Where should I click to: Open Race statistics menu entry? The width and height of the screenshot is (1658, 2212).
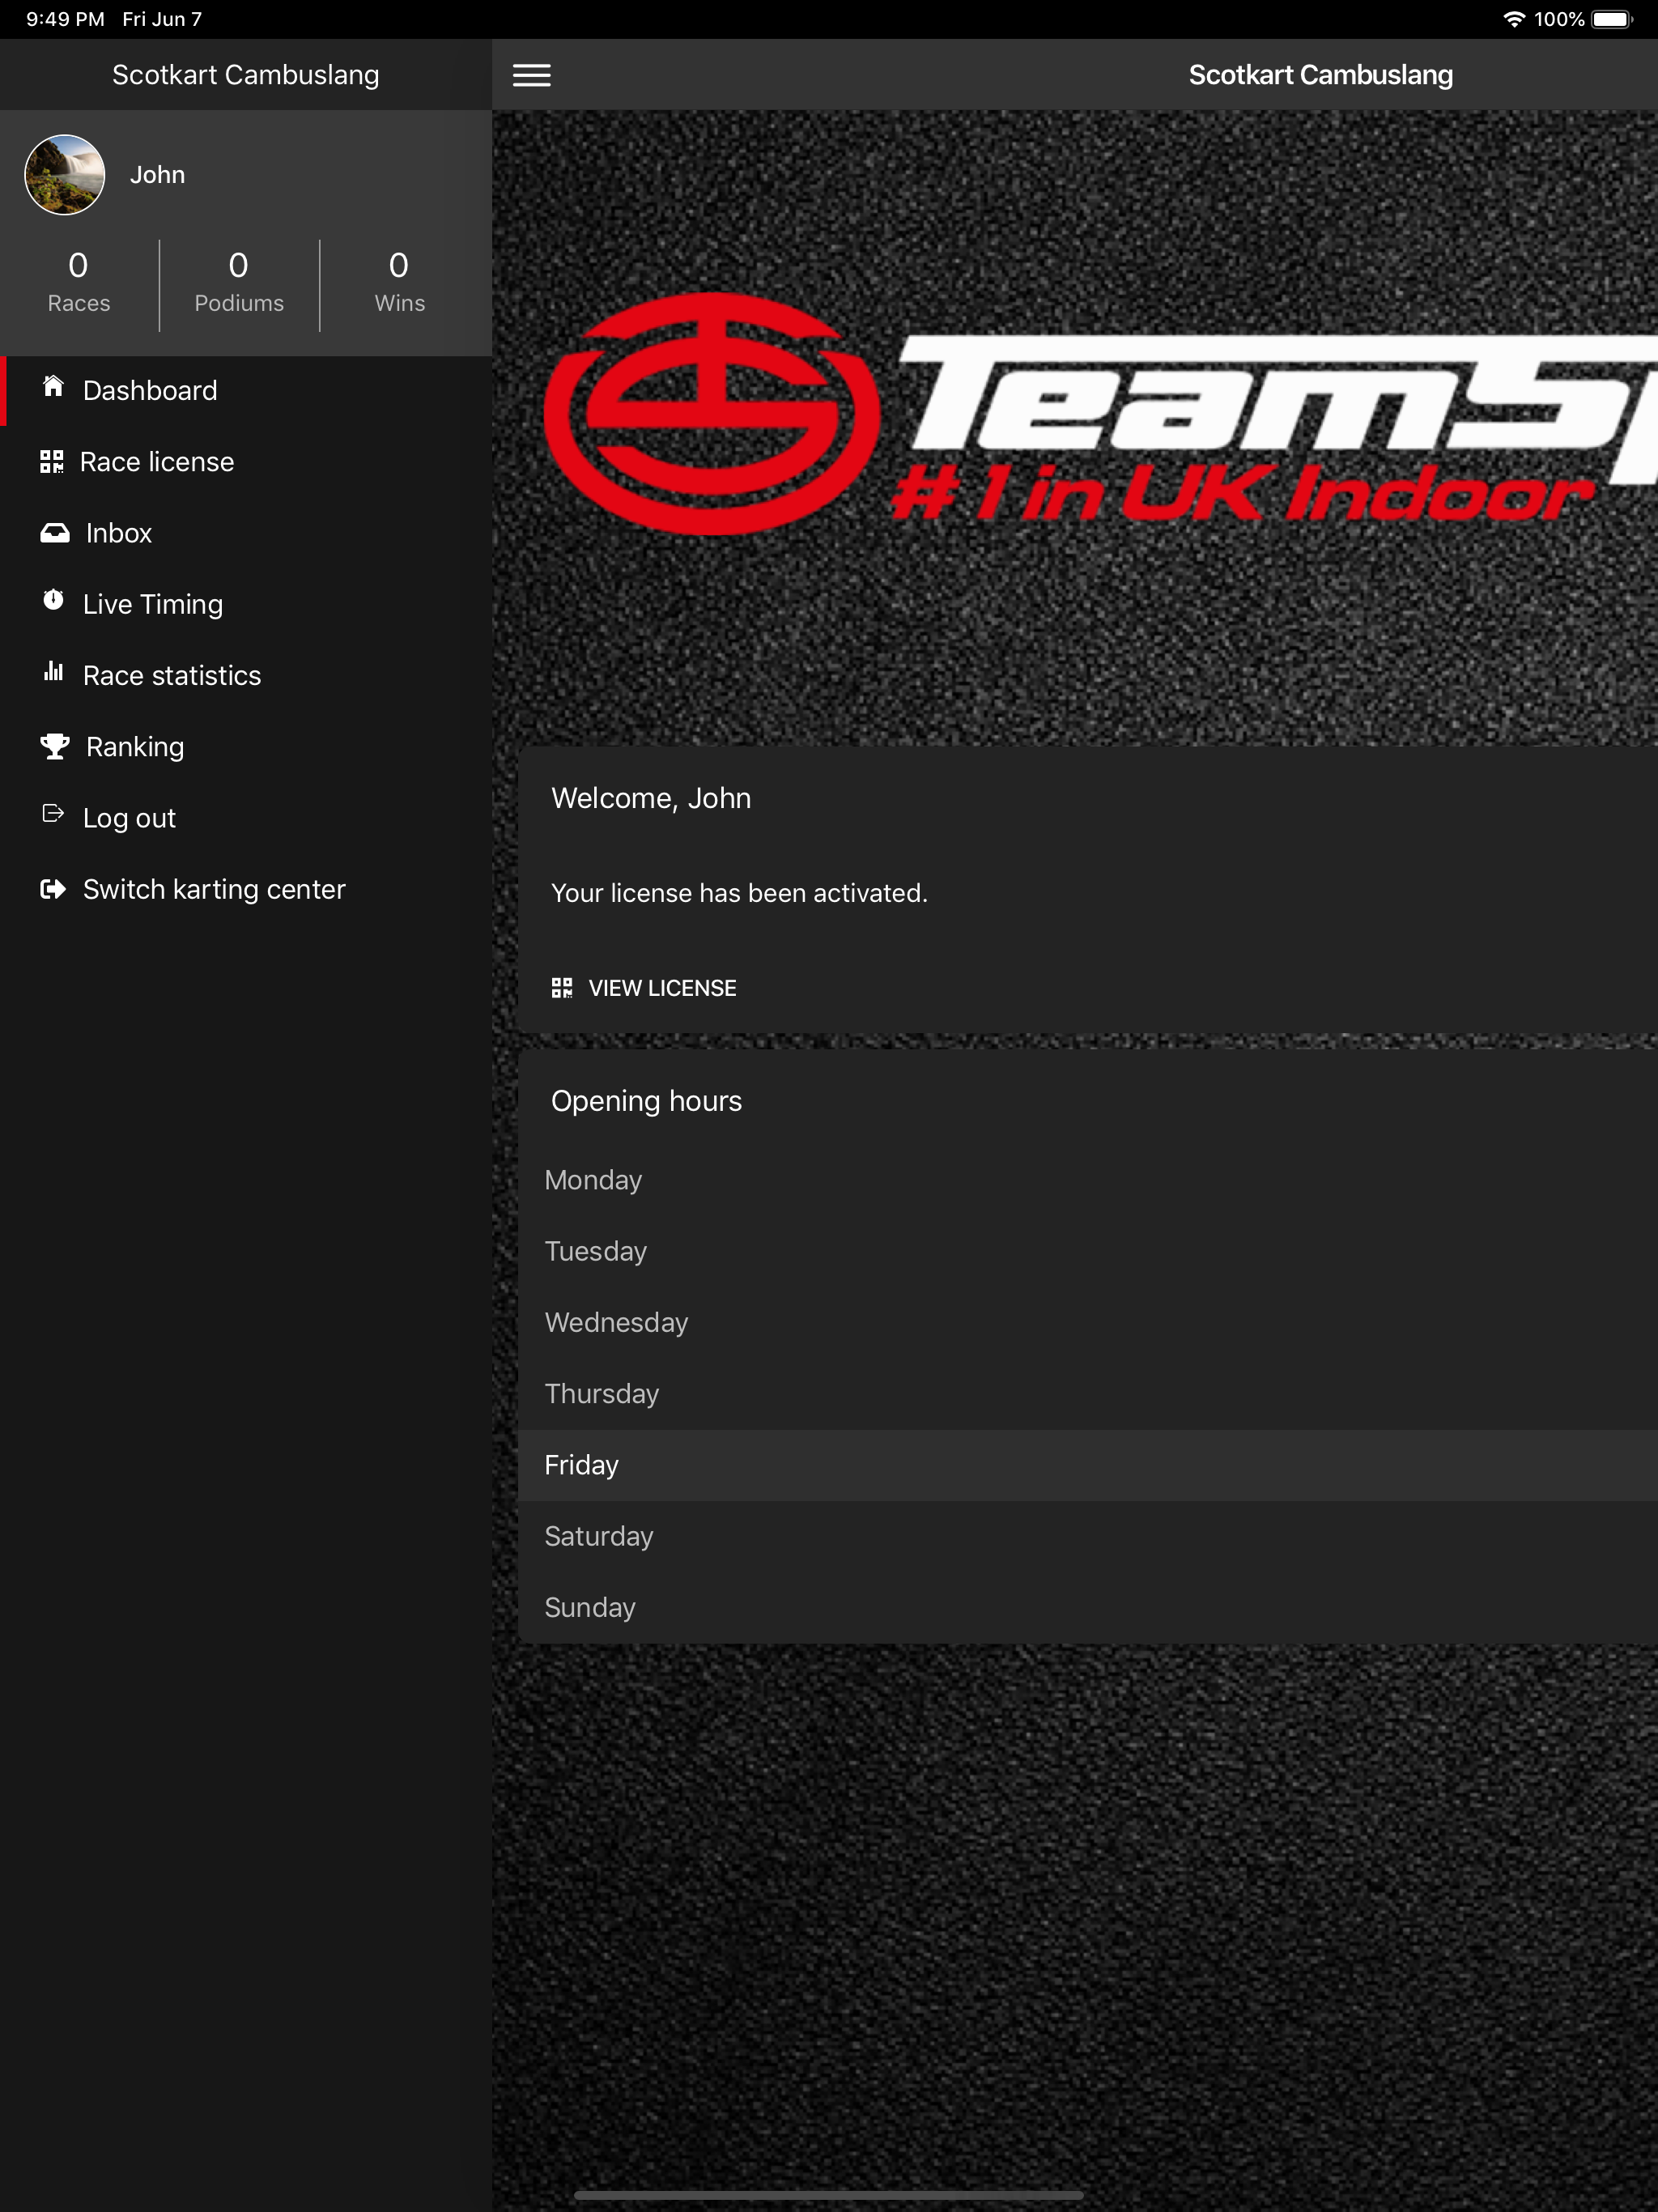click(246, 675)
